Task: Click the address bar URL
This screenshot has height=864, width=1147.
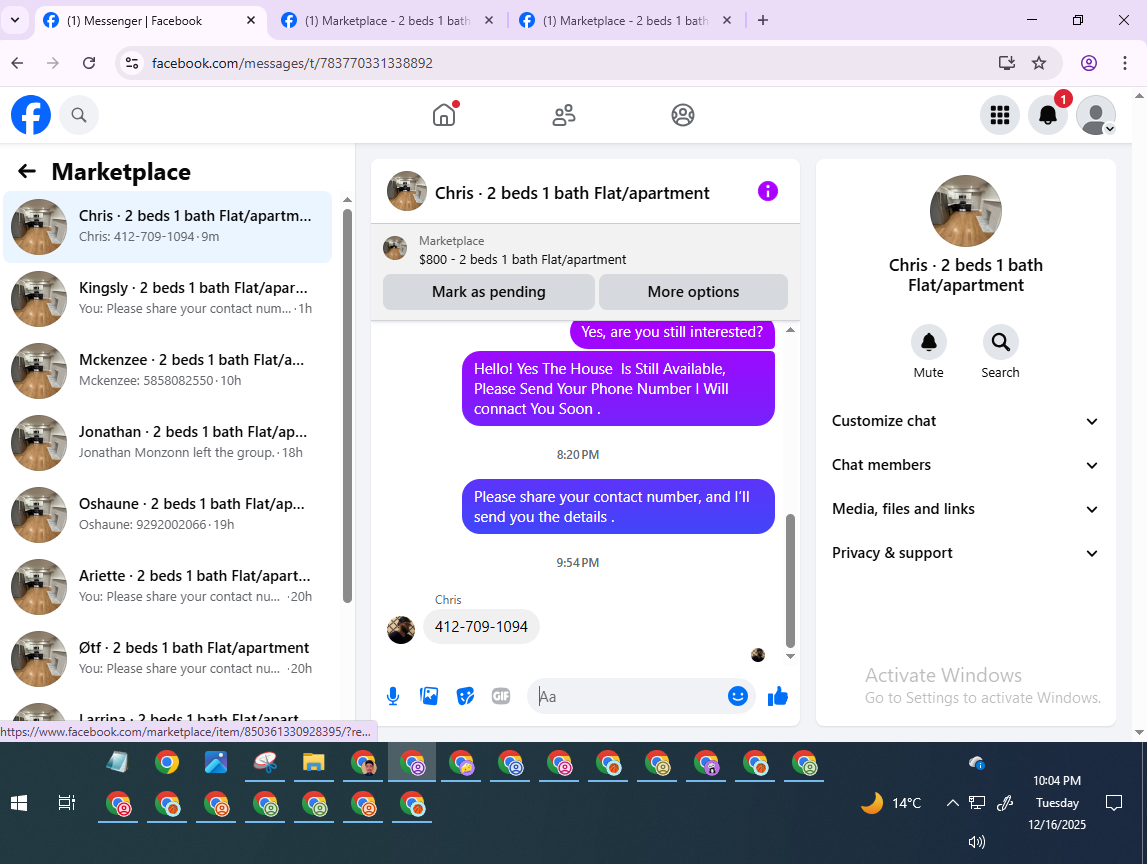Action: (x=293, y=63)
